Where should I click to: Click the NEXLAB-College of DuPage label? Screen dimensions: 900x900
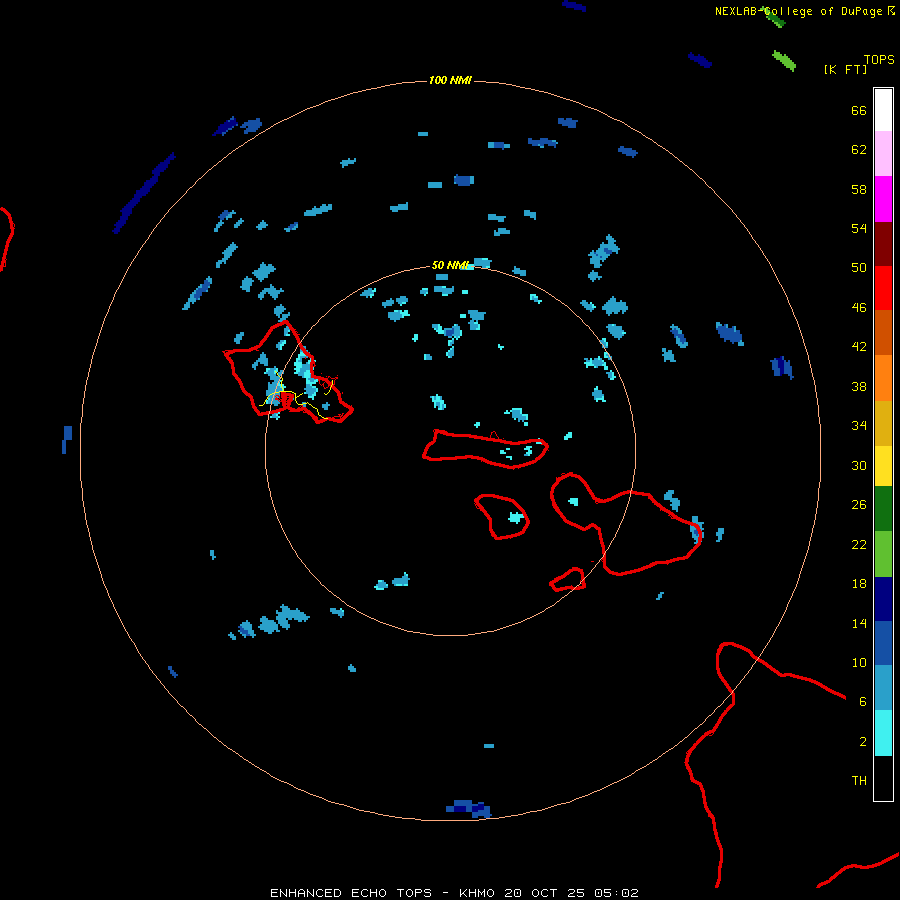pos(798,11)
